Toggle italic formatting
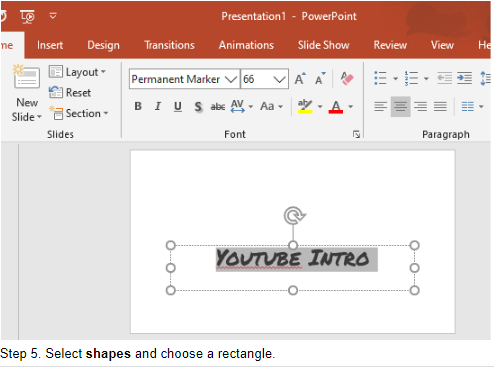This screenshot has width=494, height=369. click(158, 106)
